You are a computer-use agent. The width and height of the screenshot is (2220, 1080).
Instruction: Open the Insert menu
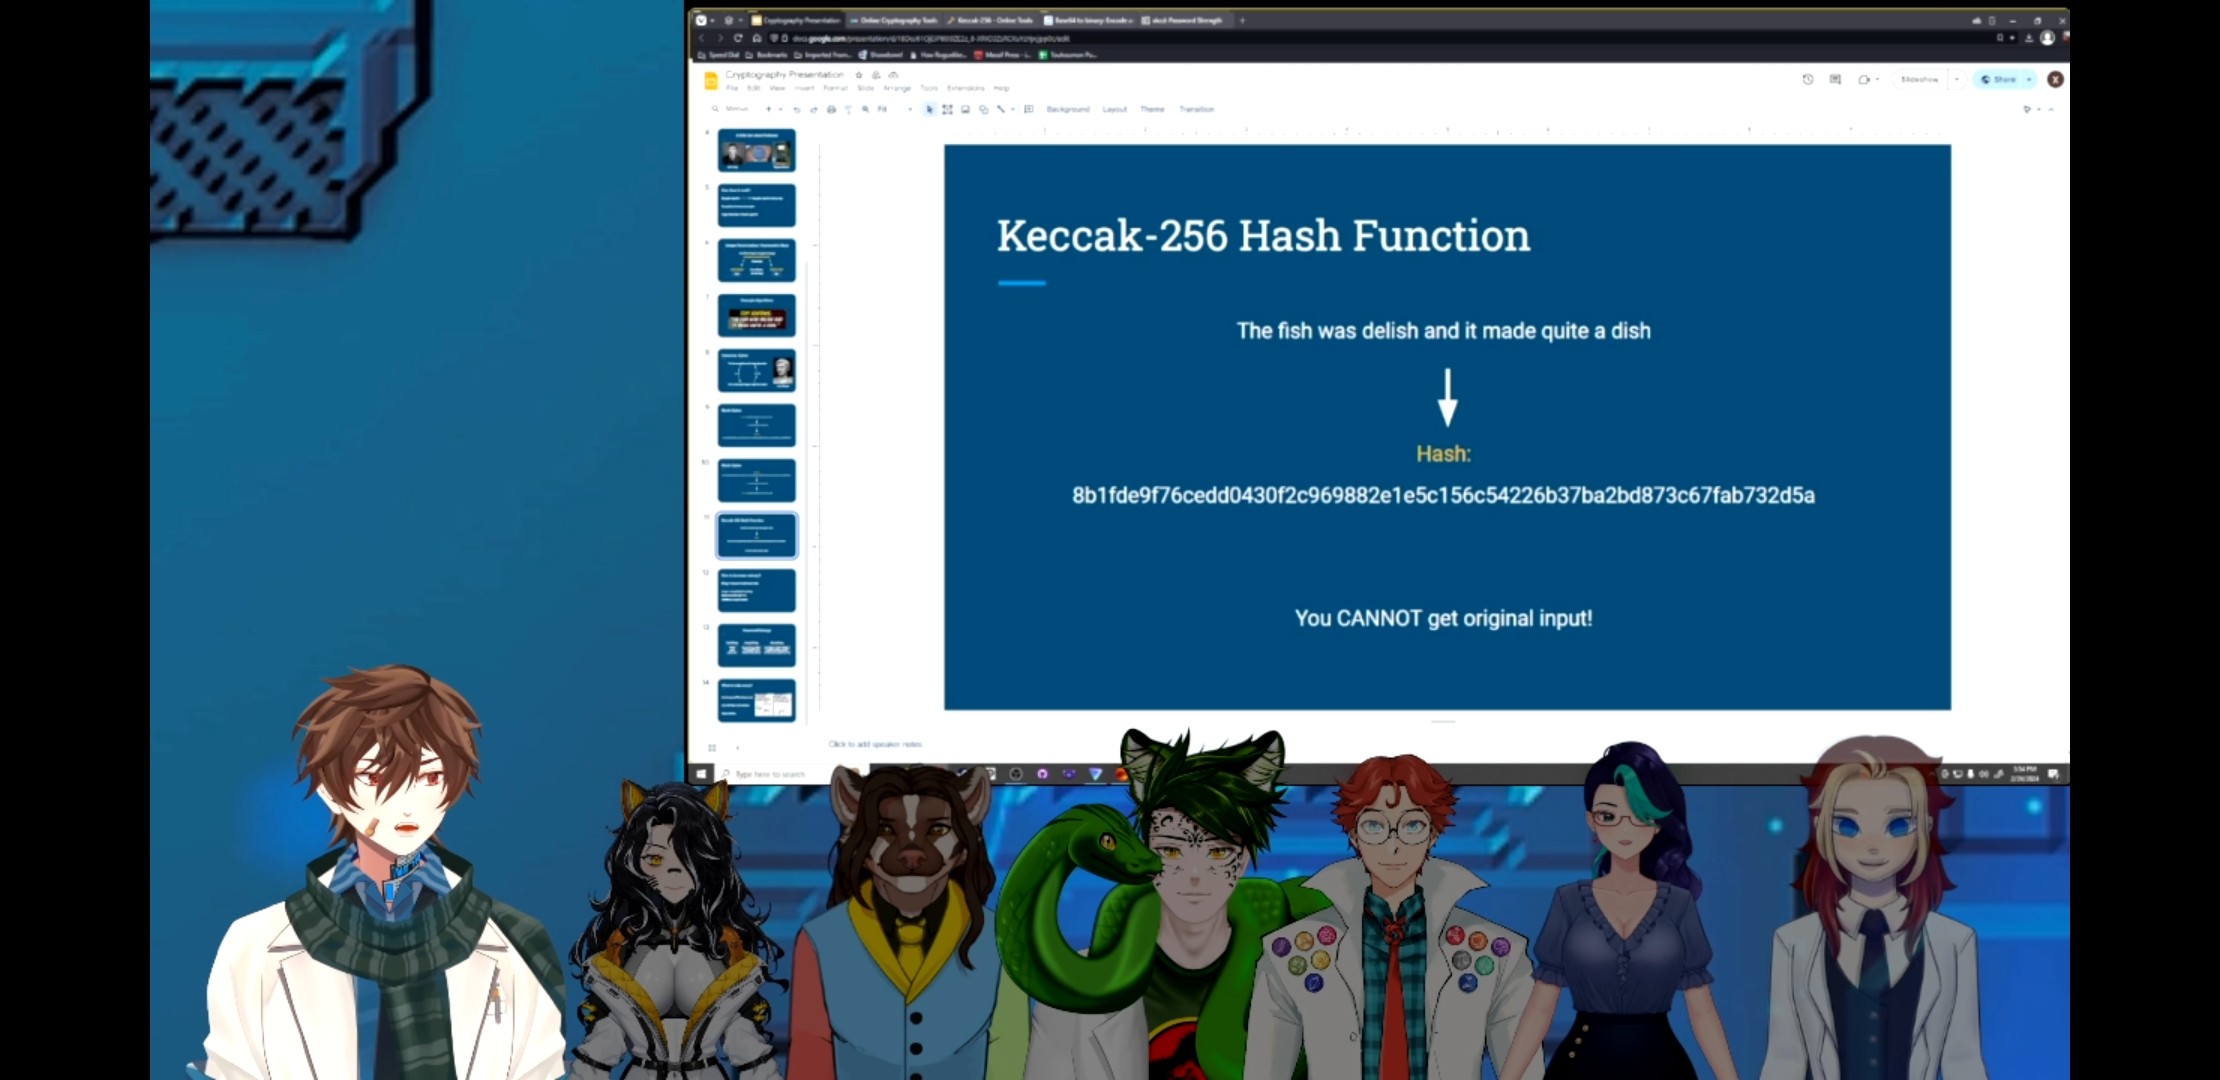[x=804, y=88]
